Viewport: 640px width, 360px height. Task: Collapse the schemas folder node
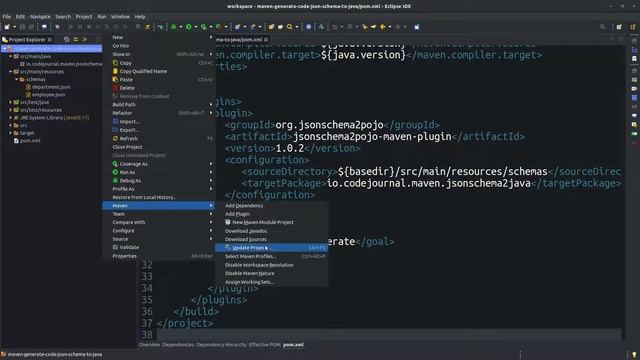[x=17, y=79]
